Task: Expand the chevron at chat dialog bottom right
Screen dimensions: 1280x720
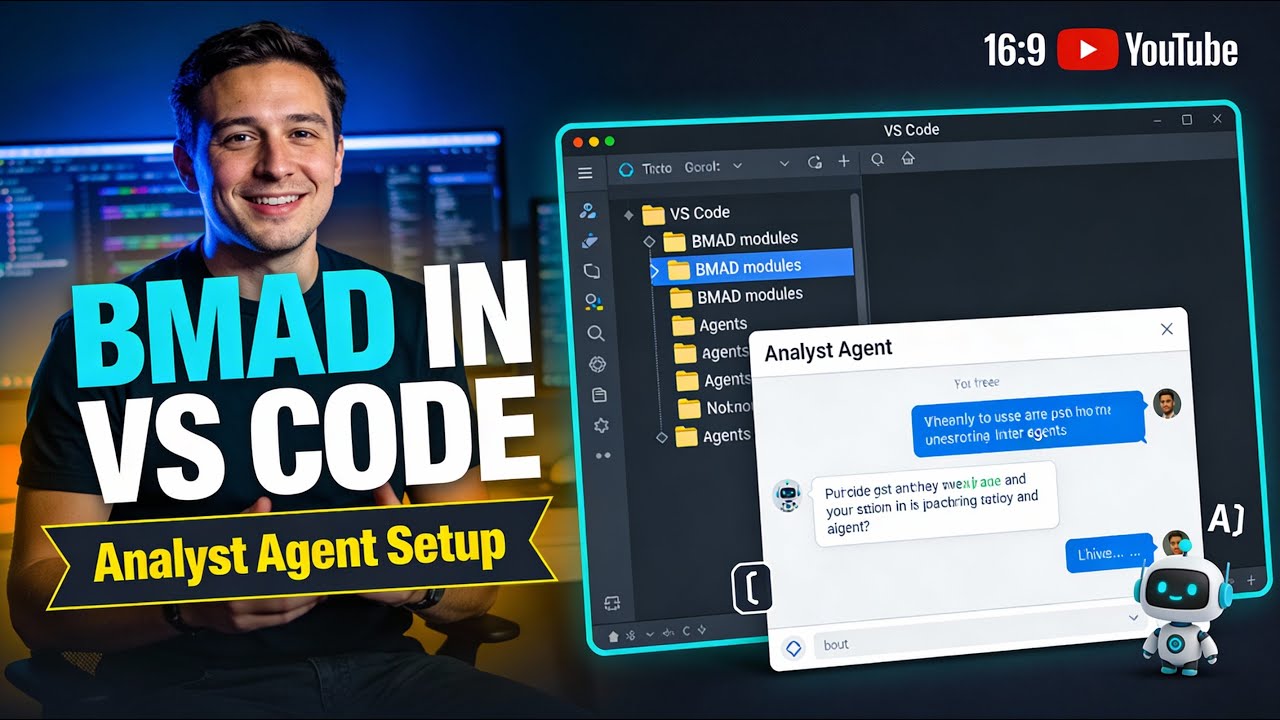Action: pos(1133,618)
